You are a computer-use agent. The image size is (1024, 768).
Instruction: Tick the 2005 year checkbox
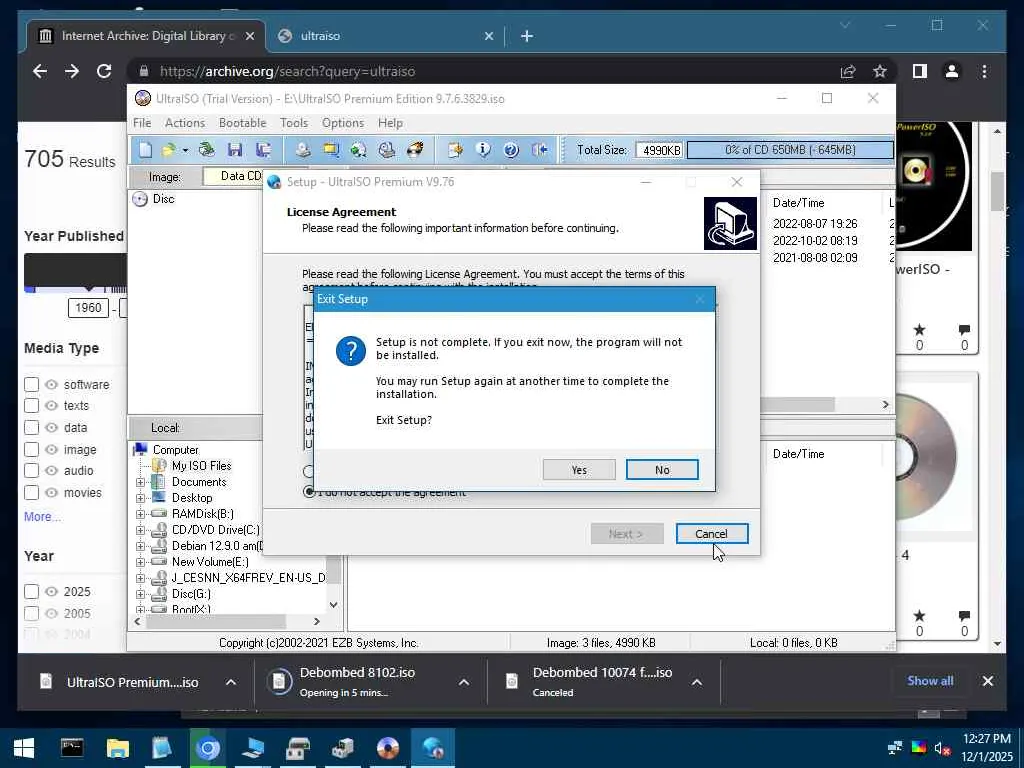(x=31, y=613)
